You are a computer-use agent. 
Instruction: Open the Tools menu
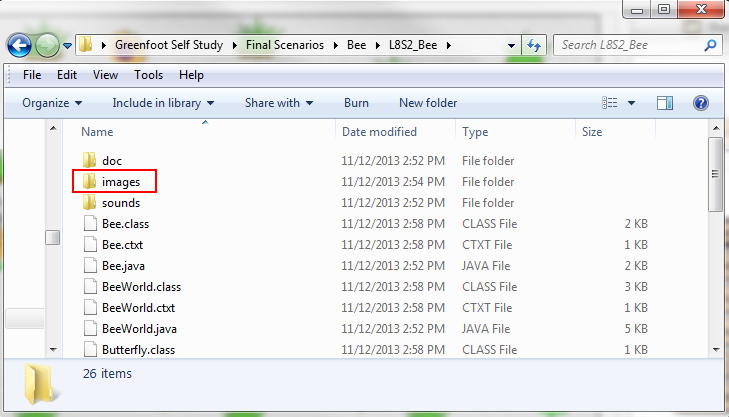click(x=148, y=75)
